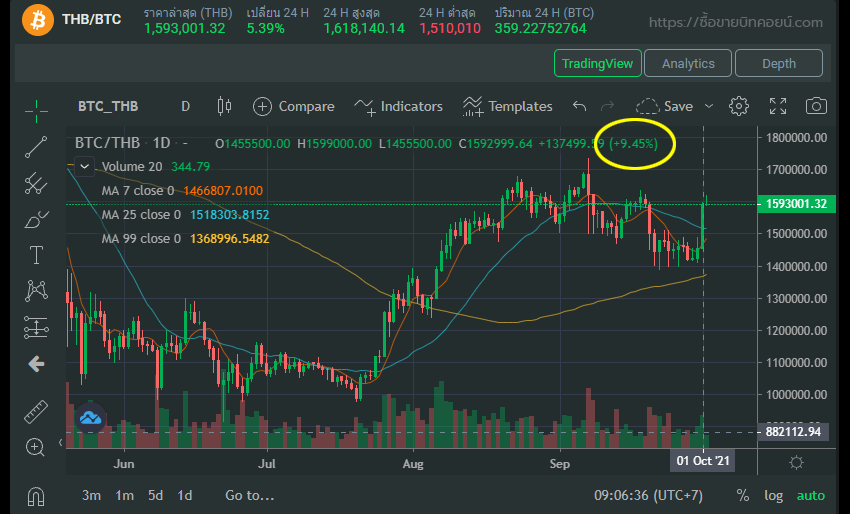
Task: Open the Go to date dialog
Action: pyautogui.click(x=249, y=496)
